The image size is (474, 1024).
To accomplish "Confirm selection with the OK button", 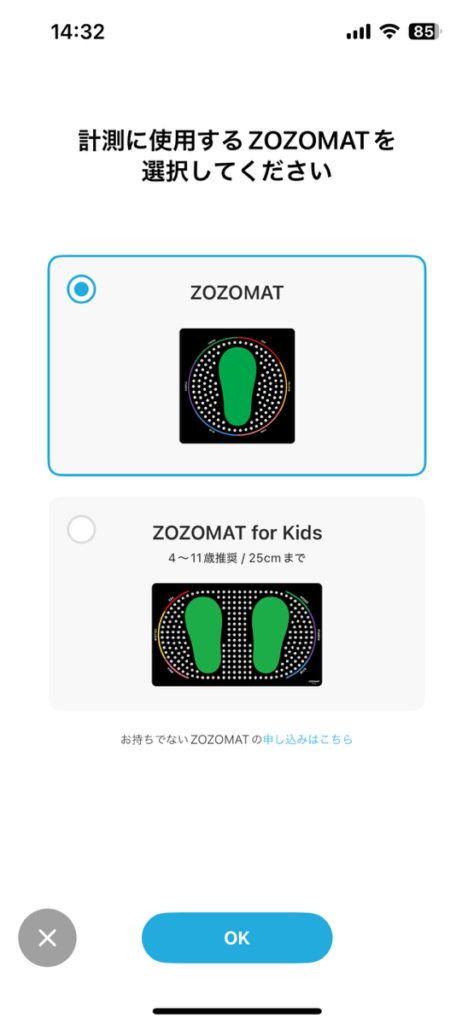I will click(x=237, y=938).
